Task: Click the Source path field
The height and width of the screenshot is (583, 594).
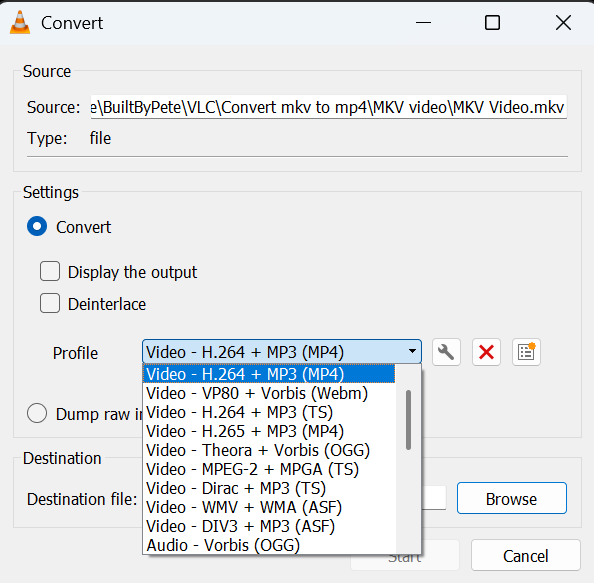Action: pos(328,107)
